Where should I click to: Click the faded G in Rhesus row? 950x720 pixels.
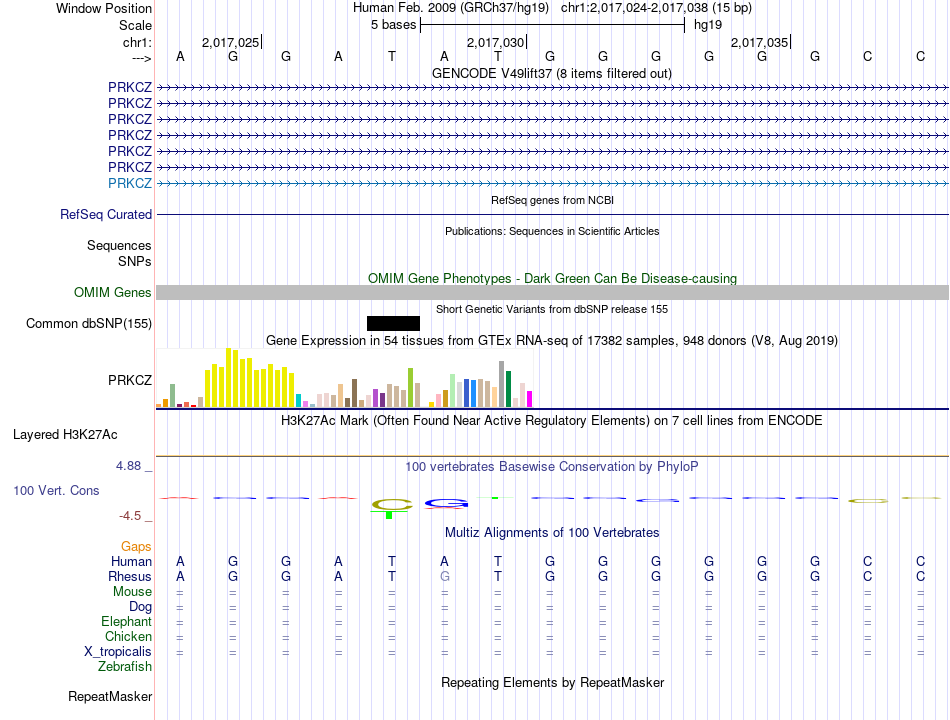click(445, 576)
